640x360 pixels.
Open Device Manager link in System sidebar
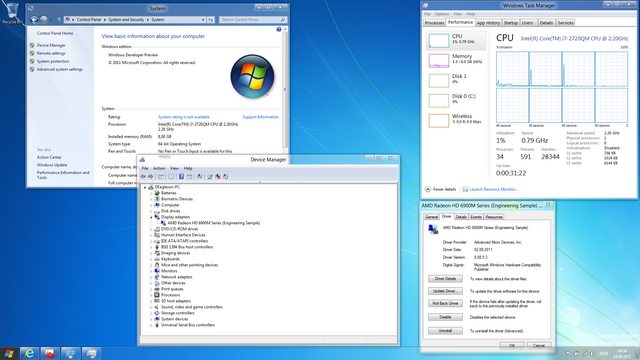click(x=51, y=45)
